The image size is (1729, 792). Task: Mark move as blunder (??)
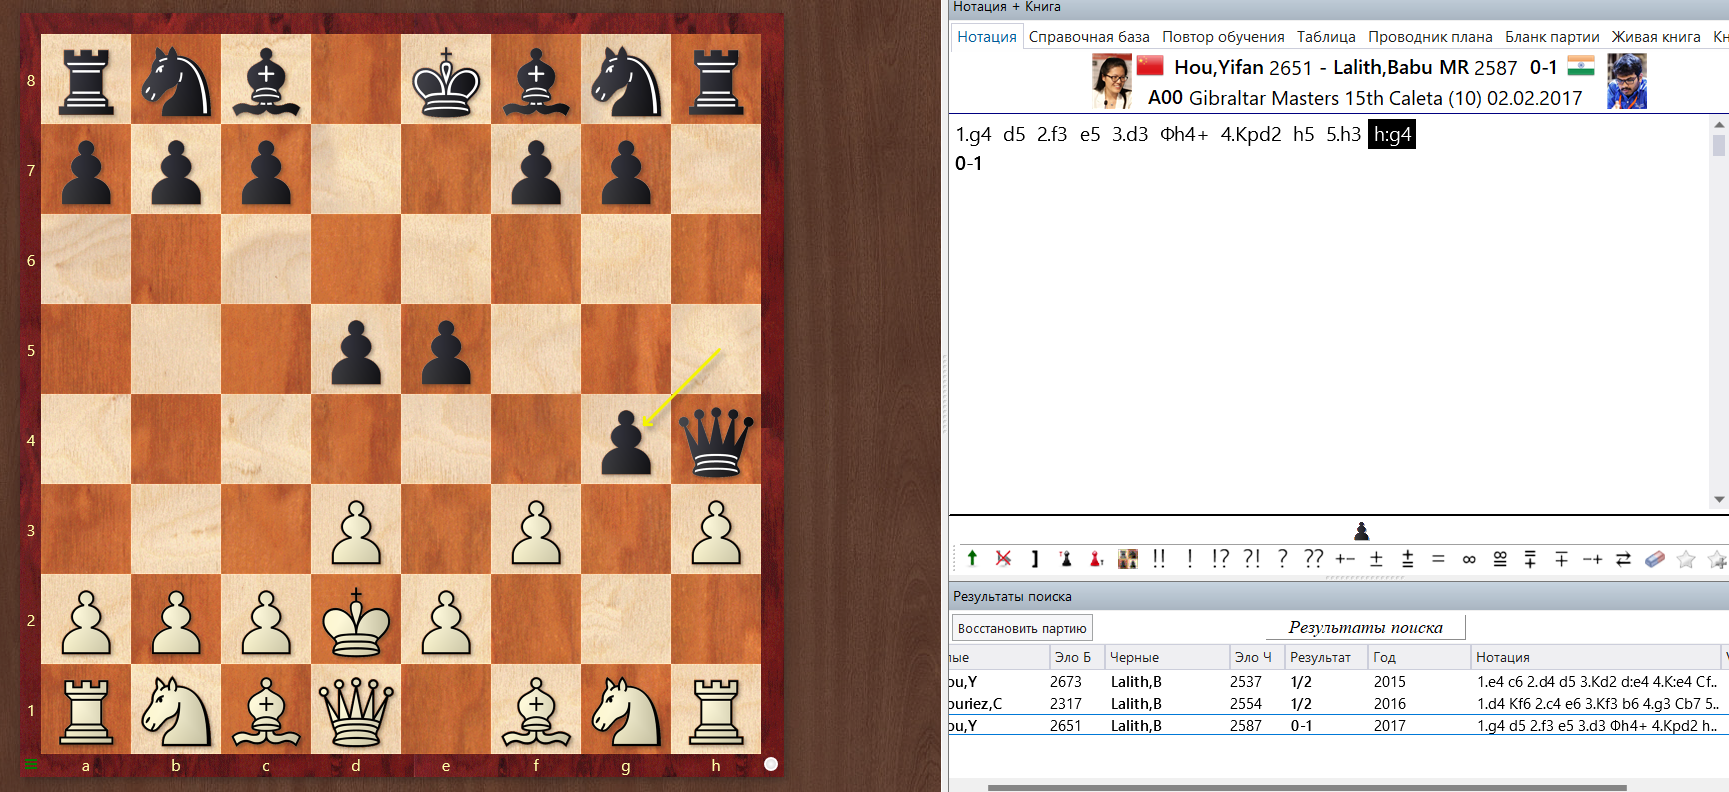(x=1314, y=559)
